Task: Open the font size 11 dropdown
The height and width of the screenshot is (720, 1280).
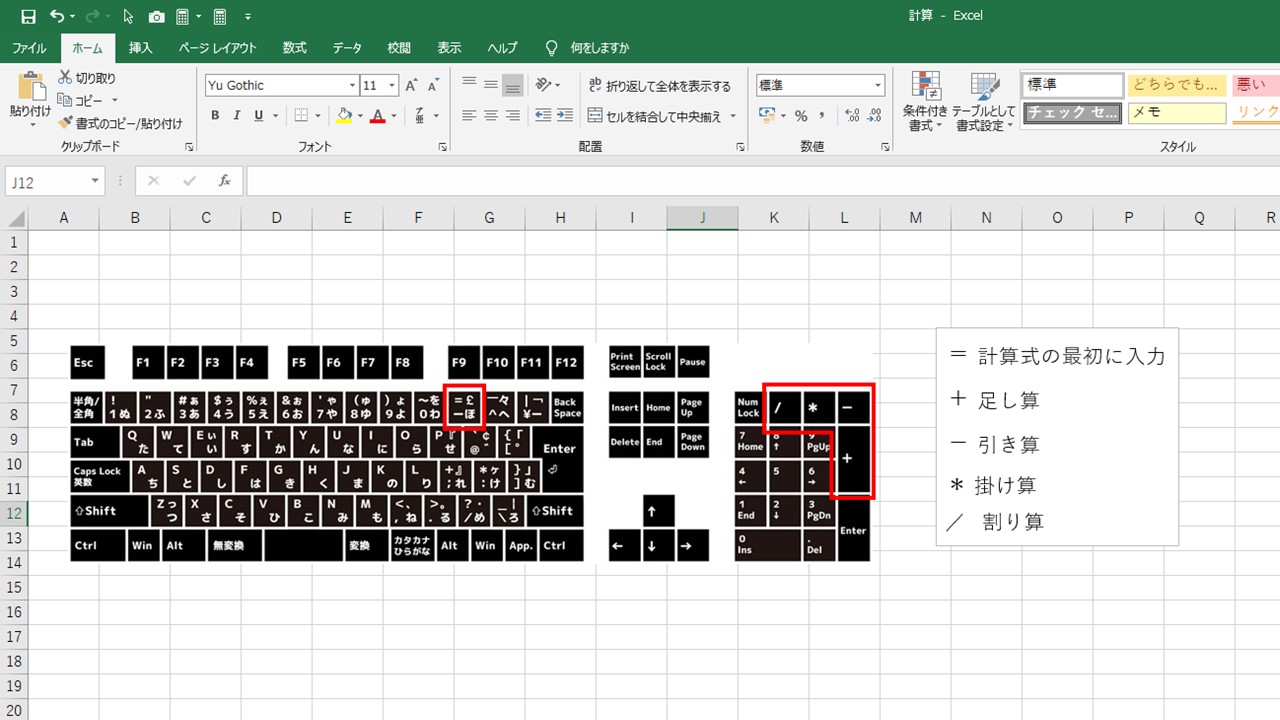Action: point(392,86)
